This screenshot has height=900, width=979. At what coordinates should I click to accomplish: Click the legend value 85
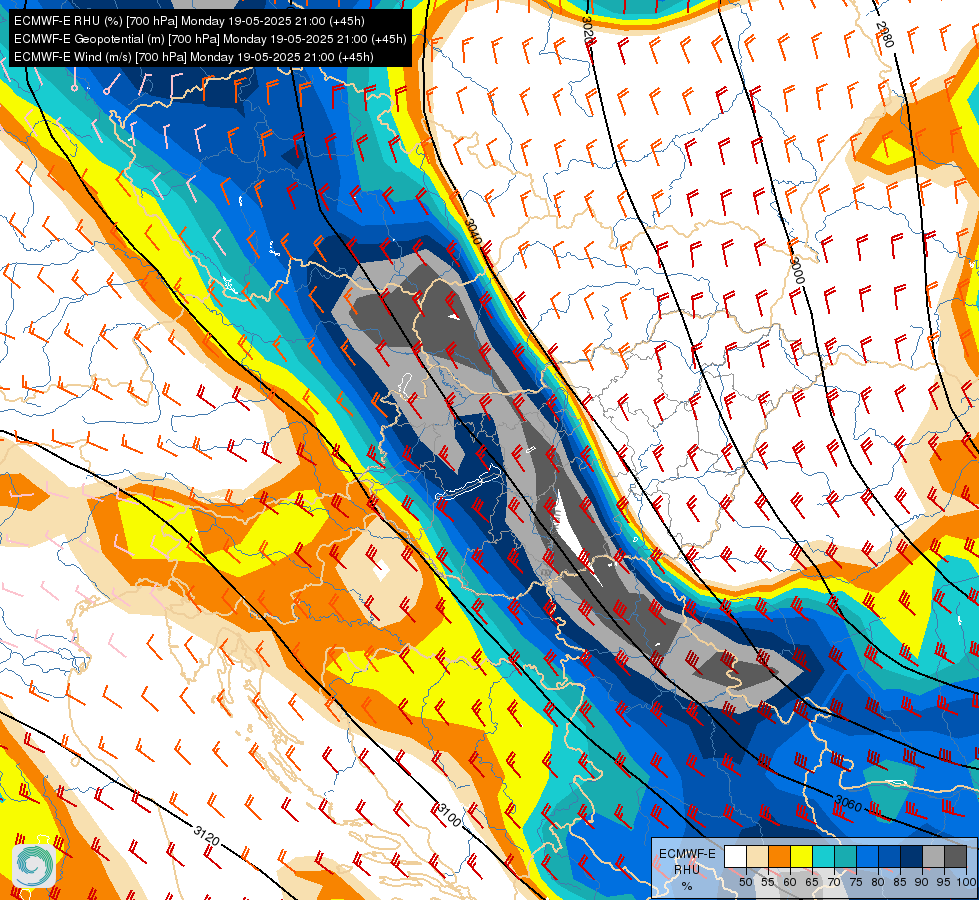(x=900, y=882)
